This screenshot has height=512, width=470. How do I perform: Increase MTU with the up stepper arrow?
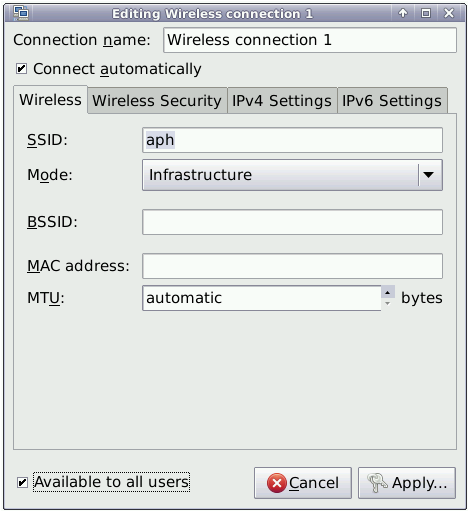pyautogui.click(x=388, y=292)
